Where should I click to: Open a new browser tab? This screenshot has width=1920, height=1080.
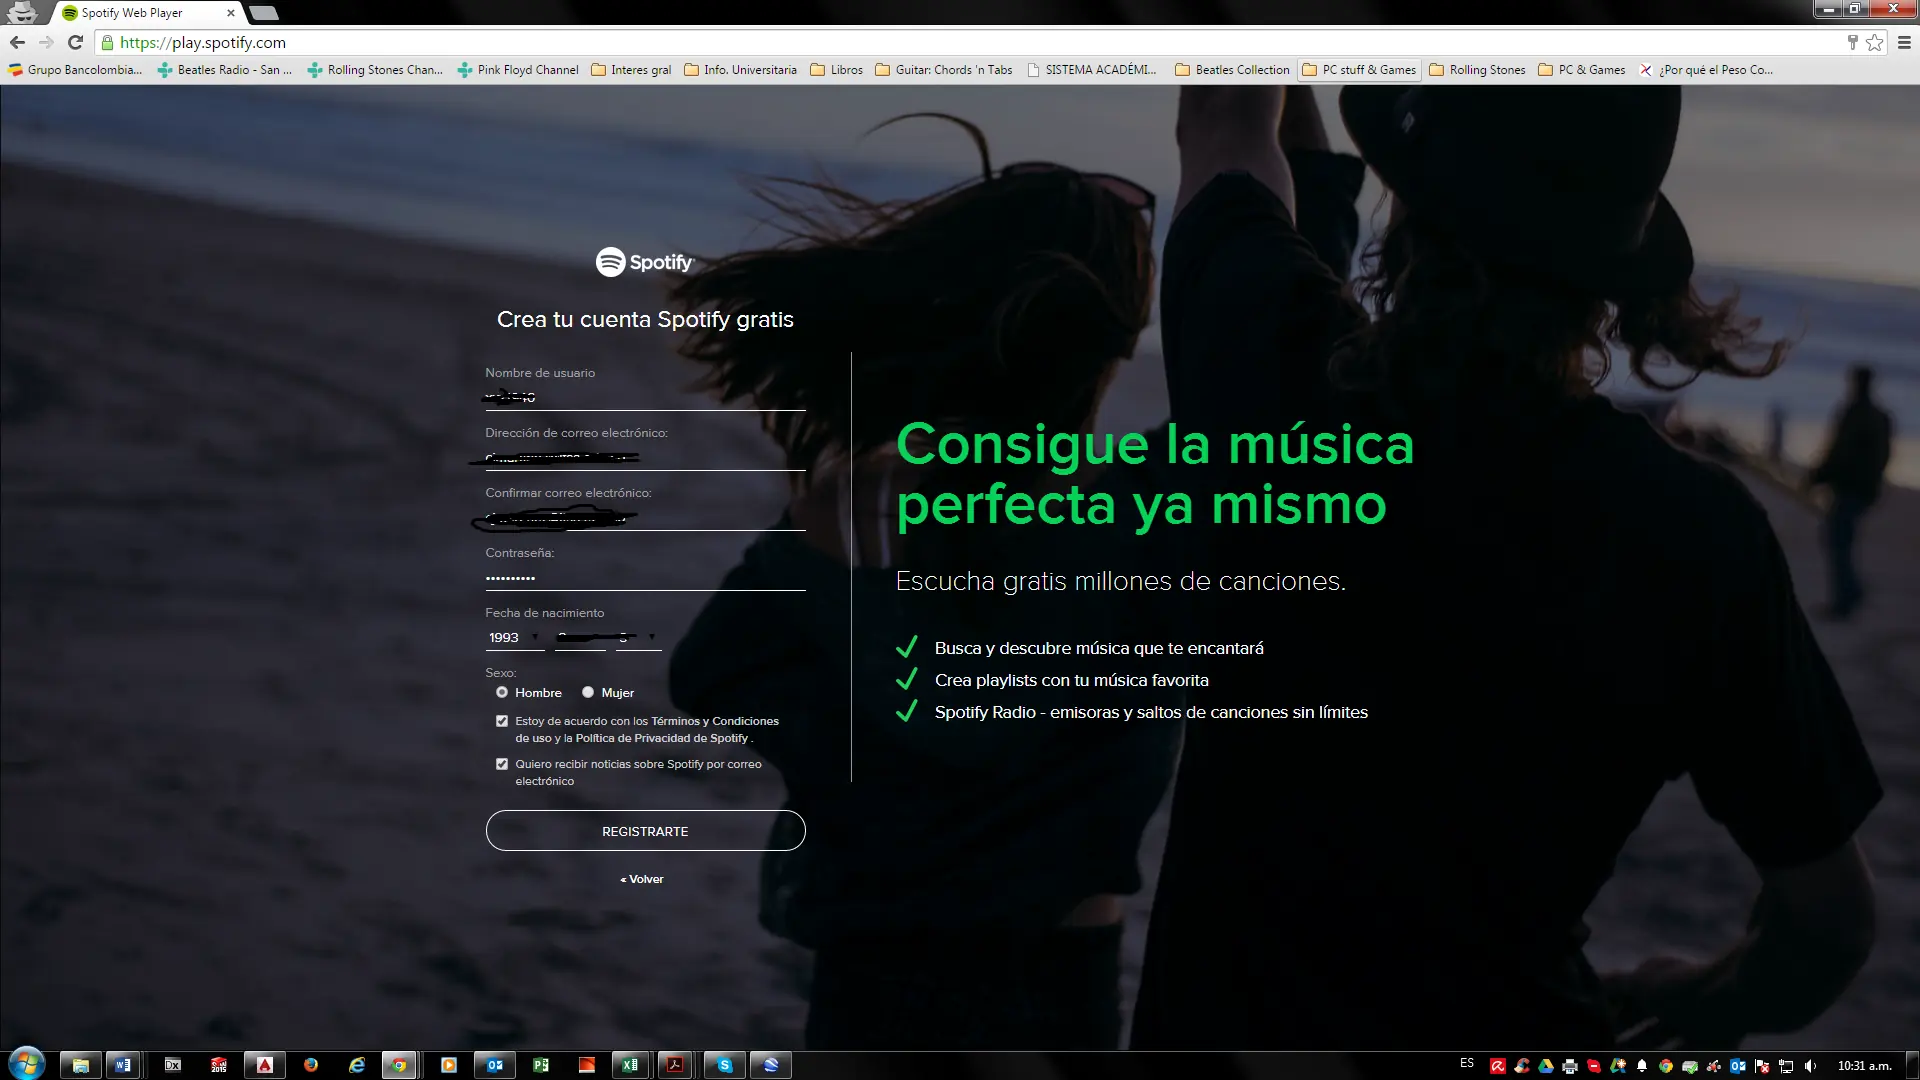pos(263,13)
